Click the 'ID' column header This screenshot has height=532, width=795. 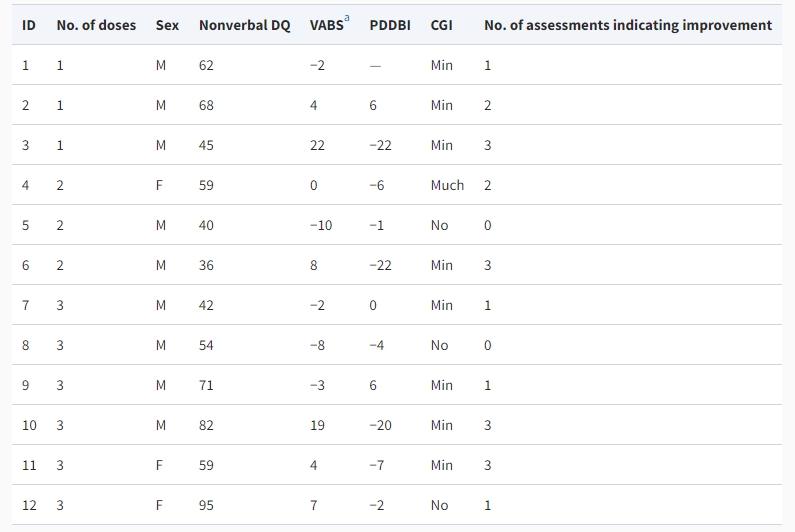29,25
